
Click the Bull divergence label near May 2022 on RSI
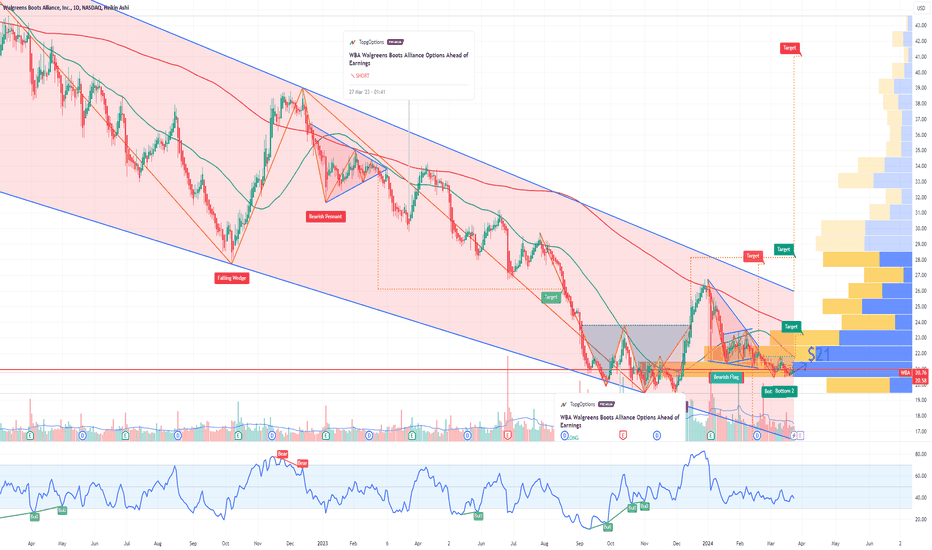(62, 510)
